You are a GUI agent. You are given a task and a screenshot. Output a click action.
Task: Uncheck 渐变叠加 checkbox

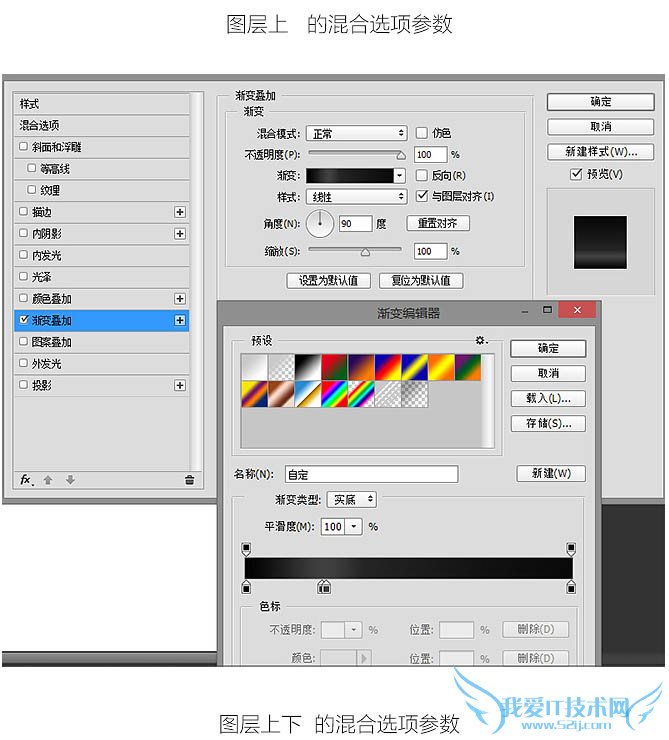24,320
